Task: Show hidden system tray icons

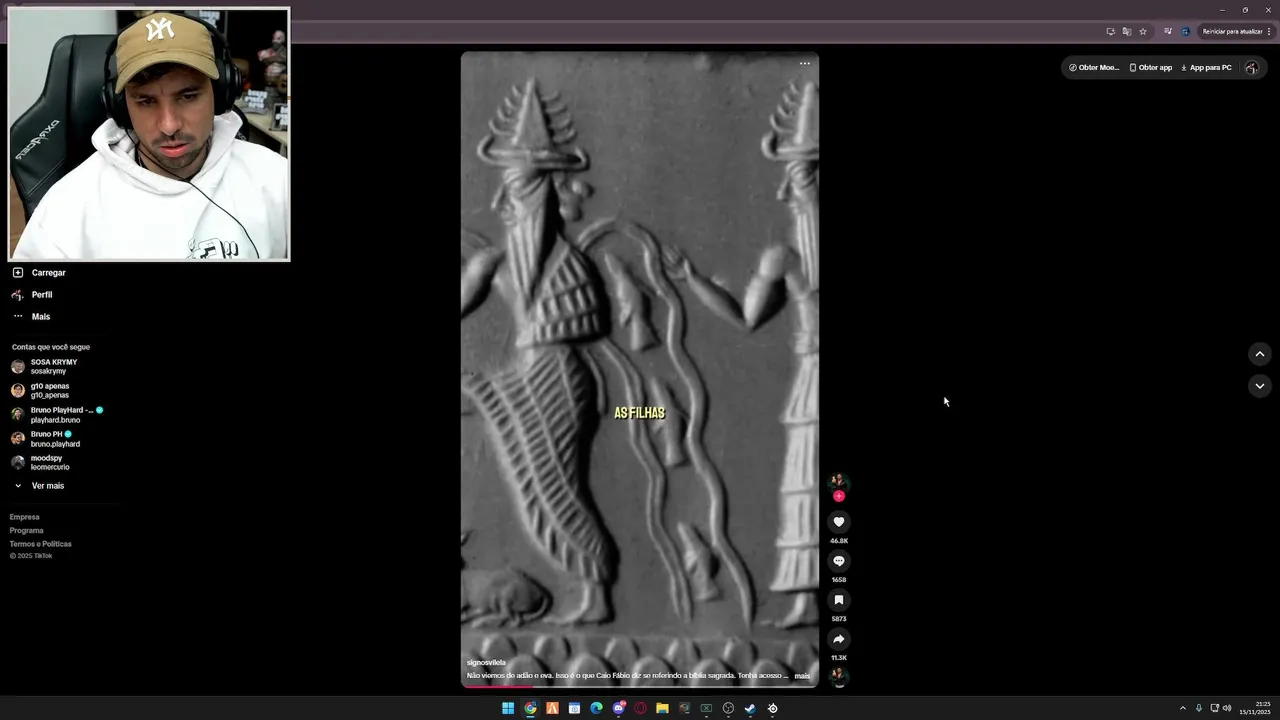Action: click(x=1183, y=708)
